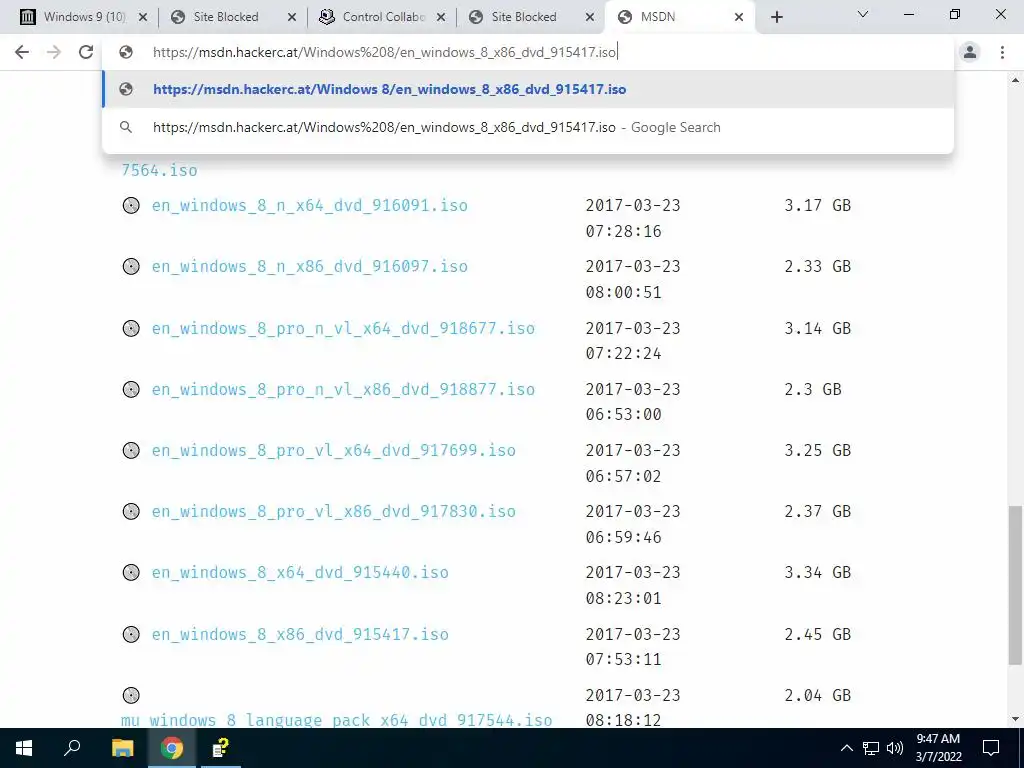Open en_windows_8_n_x86_dvd_916097.iso link
Screen dimensions: 1024x768
tap(310, 266)
